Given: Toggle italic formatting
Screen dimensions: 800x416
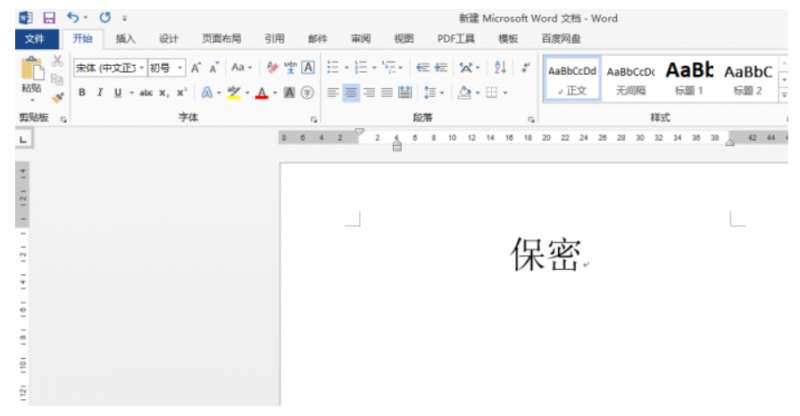Looking at the screenshot, I should (x=100, y=92).
